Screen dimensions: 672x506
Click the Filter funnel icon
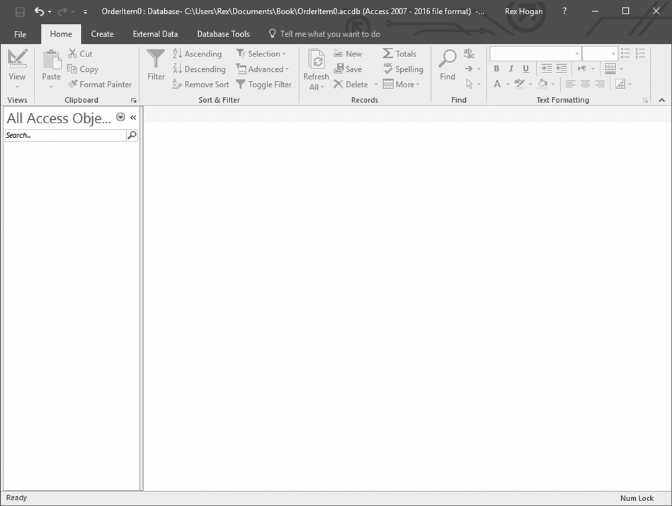(156, 59)
